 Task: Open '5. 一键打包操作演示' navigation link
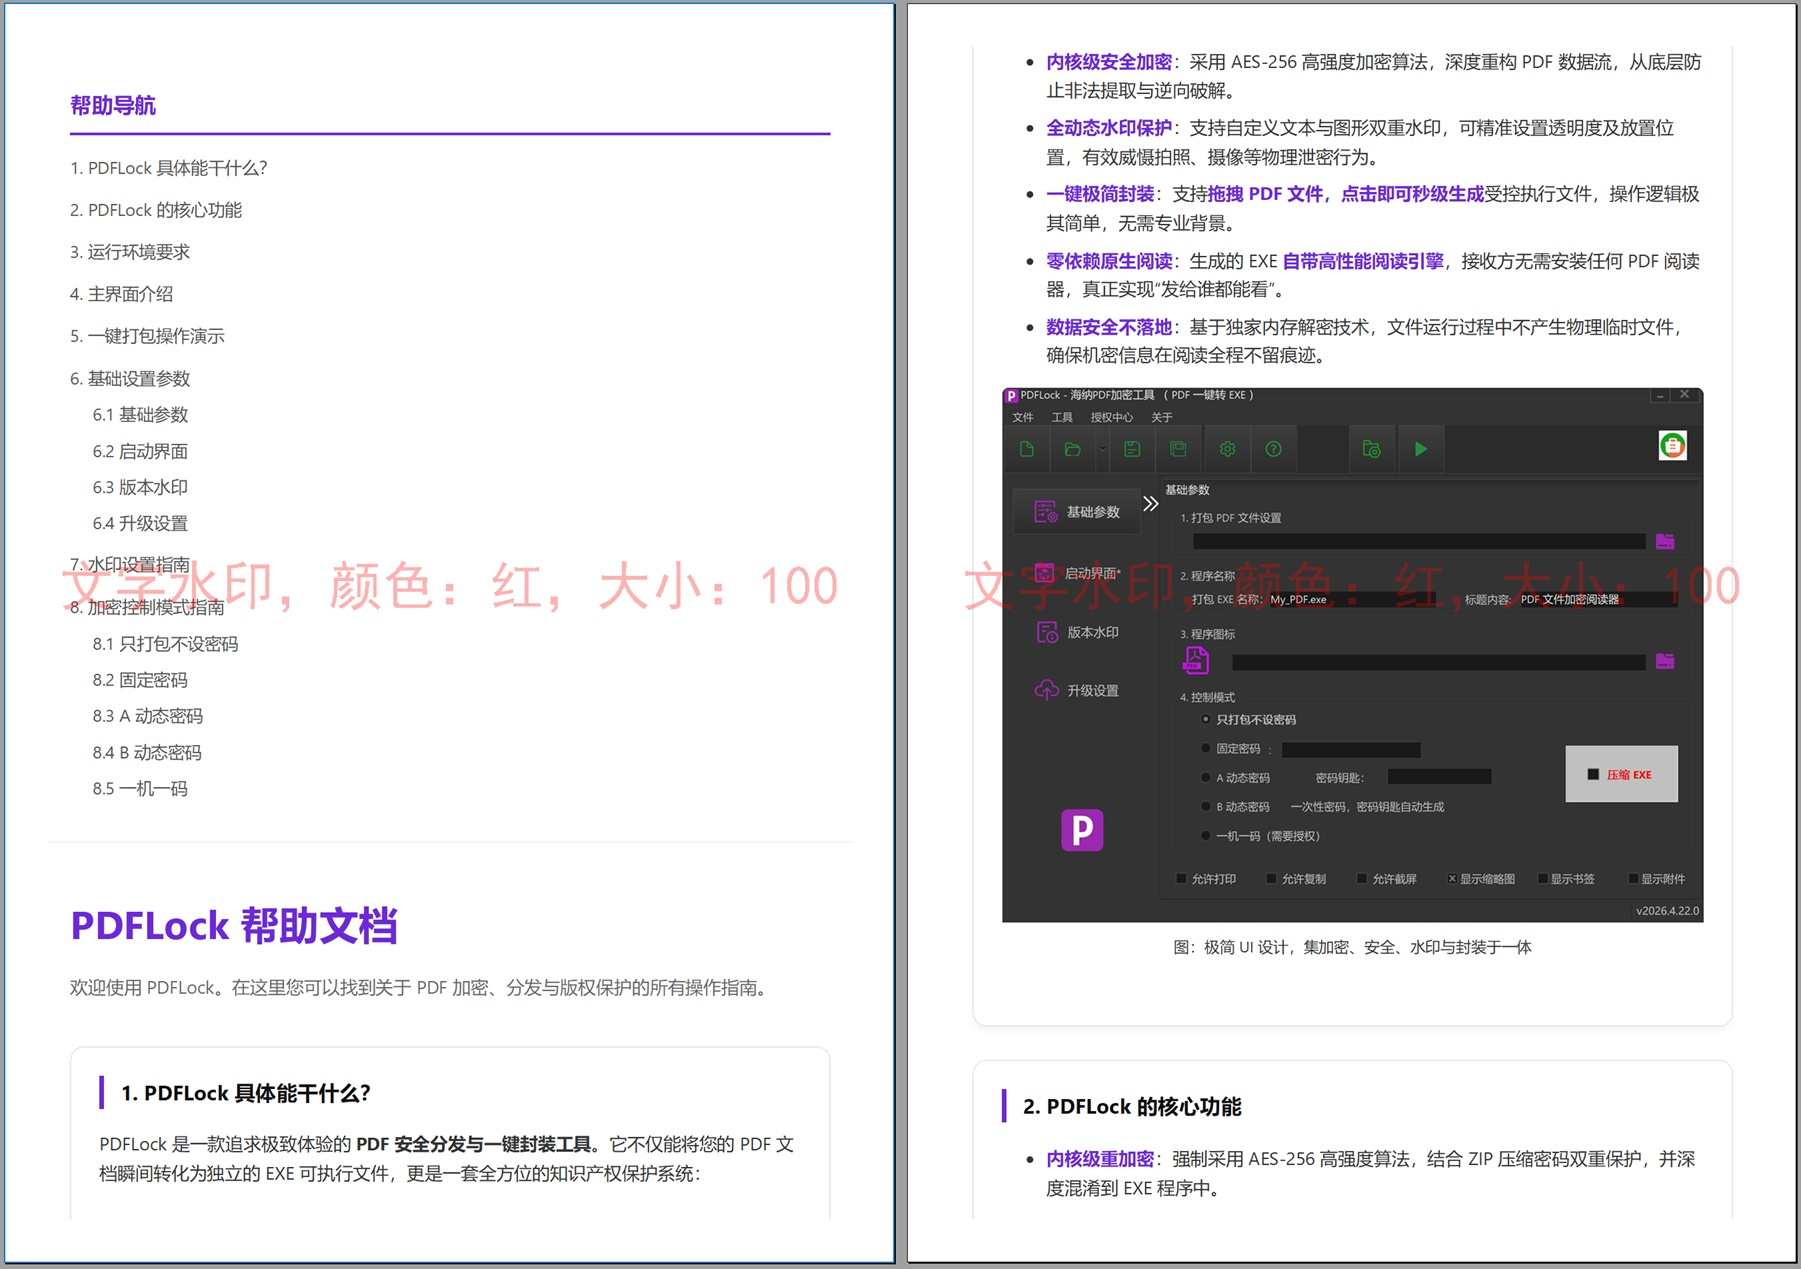pos(147,336)
